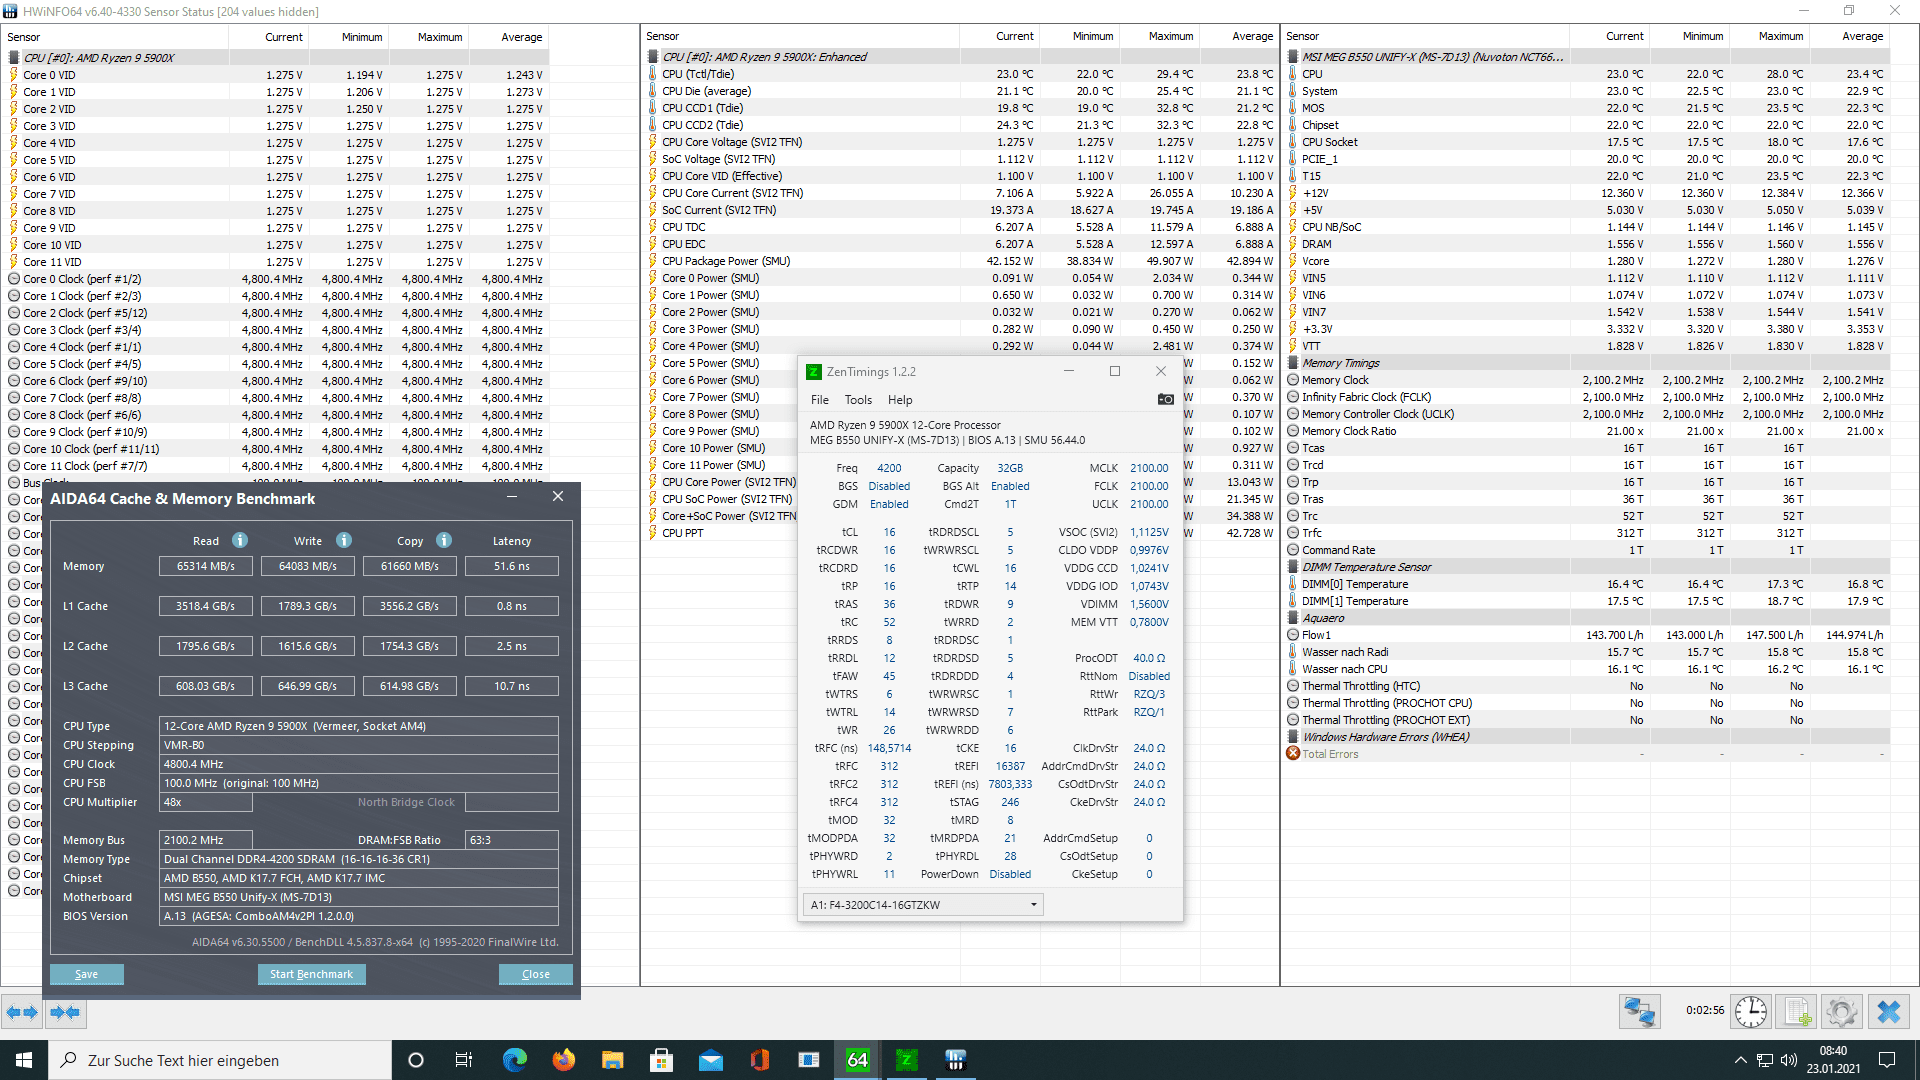Click the expand columns left-right arrows icon
1920x1080 pixels.
pos(22,1012)
